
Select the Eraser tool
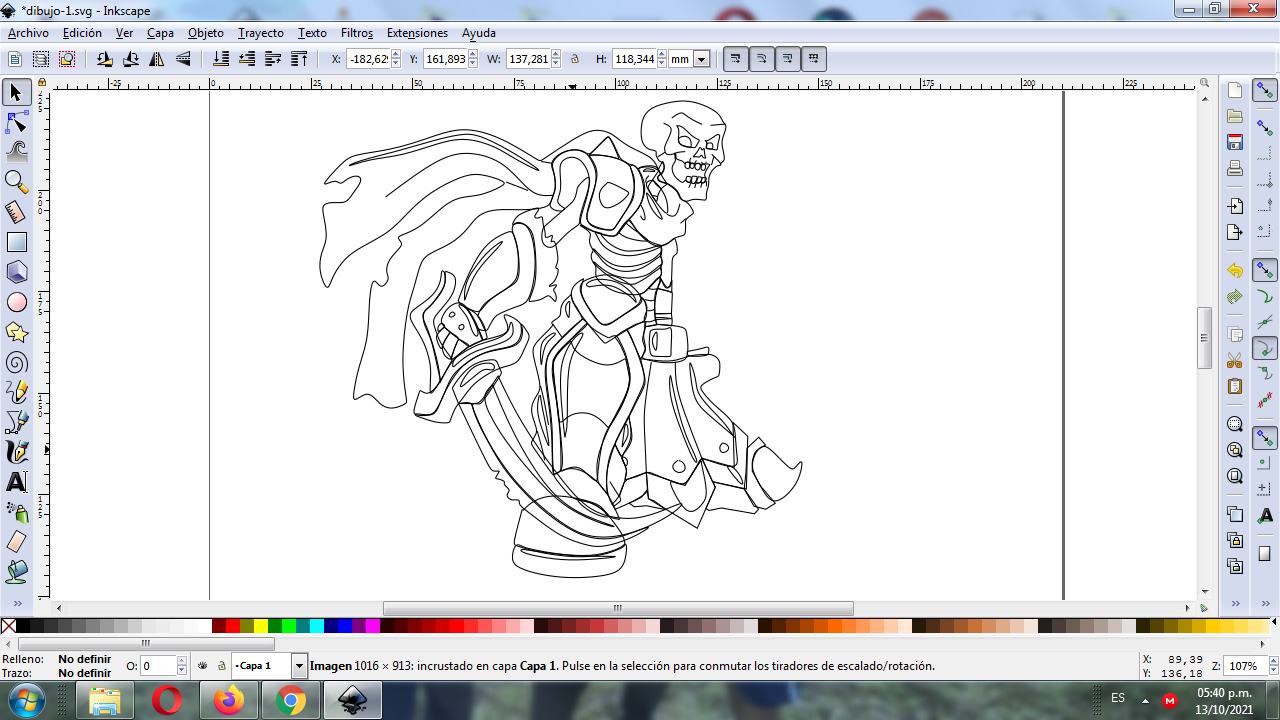(16, 542)
